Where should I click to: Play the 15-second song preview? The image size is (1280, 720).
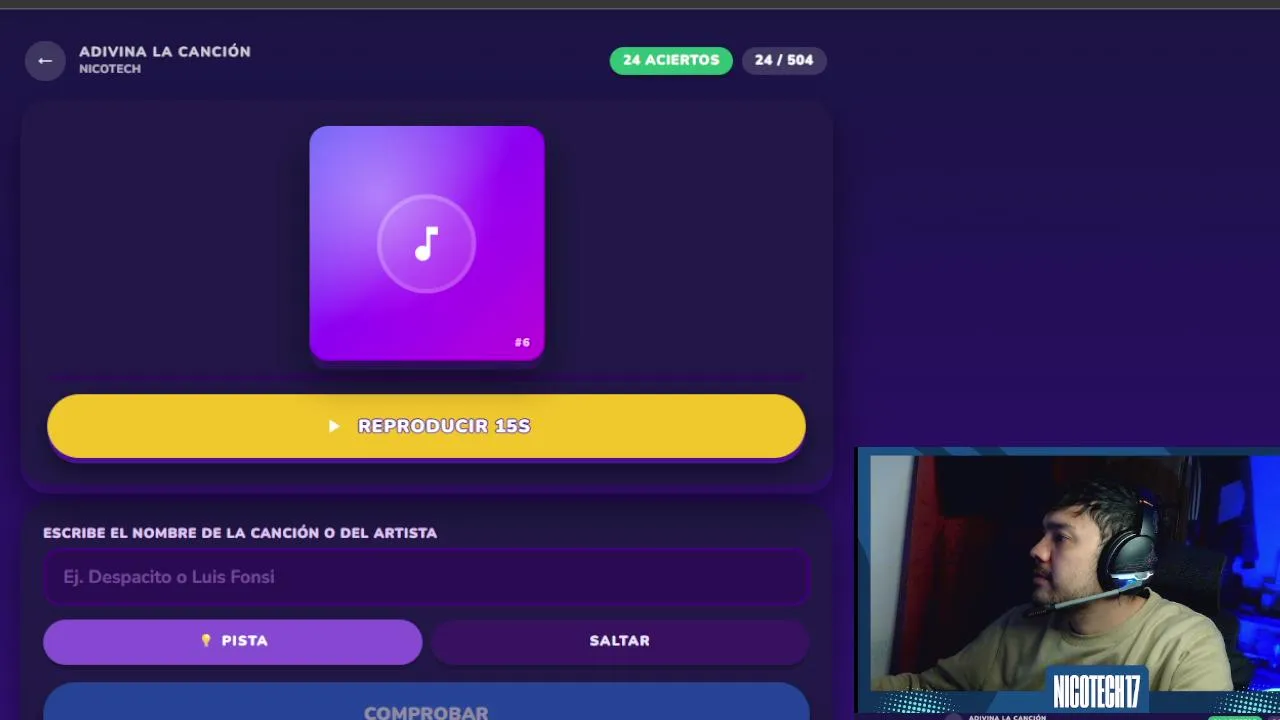click(426, 426)
